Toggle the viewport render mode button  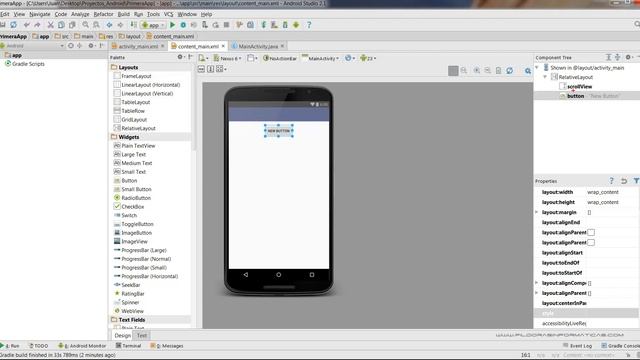(x=453, y=71)
